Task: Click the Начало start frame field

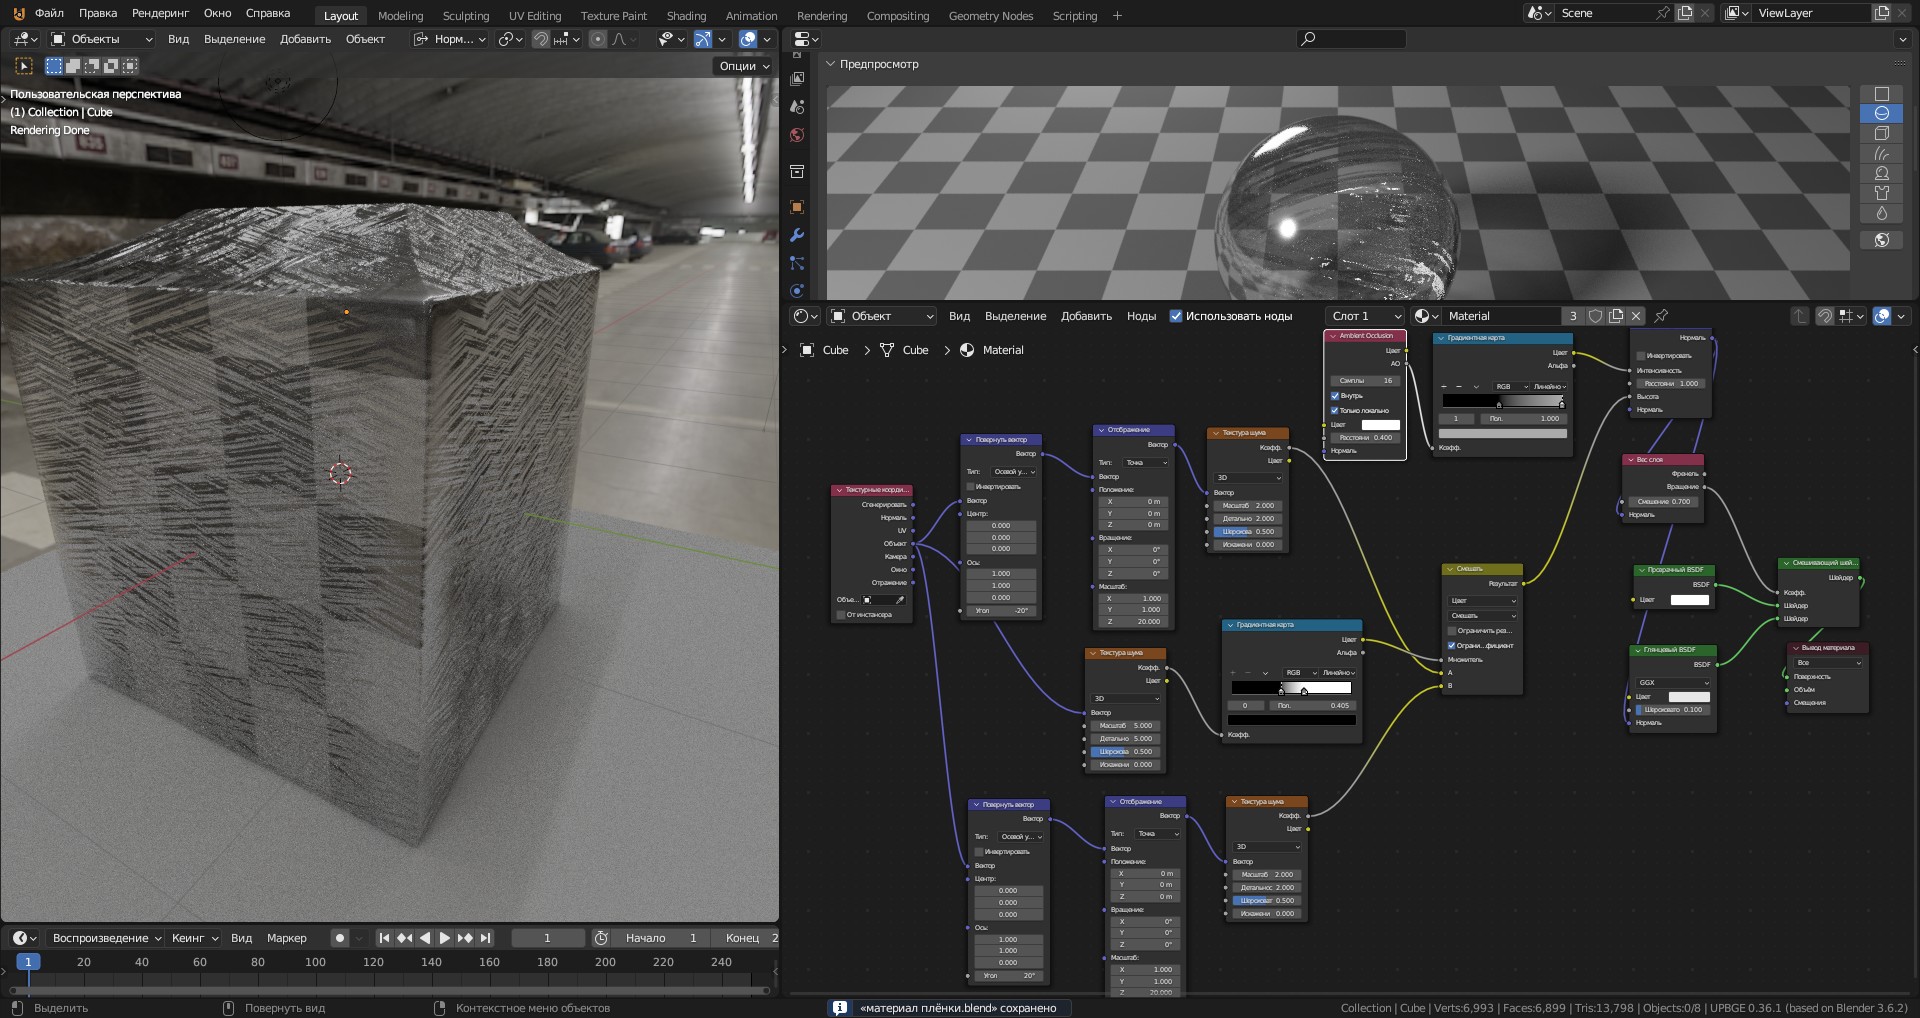Action: pos(660,938)
